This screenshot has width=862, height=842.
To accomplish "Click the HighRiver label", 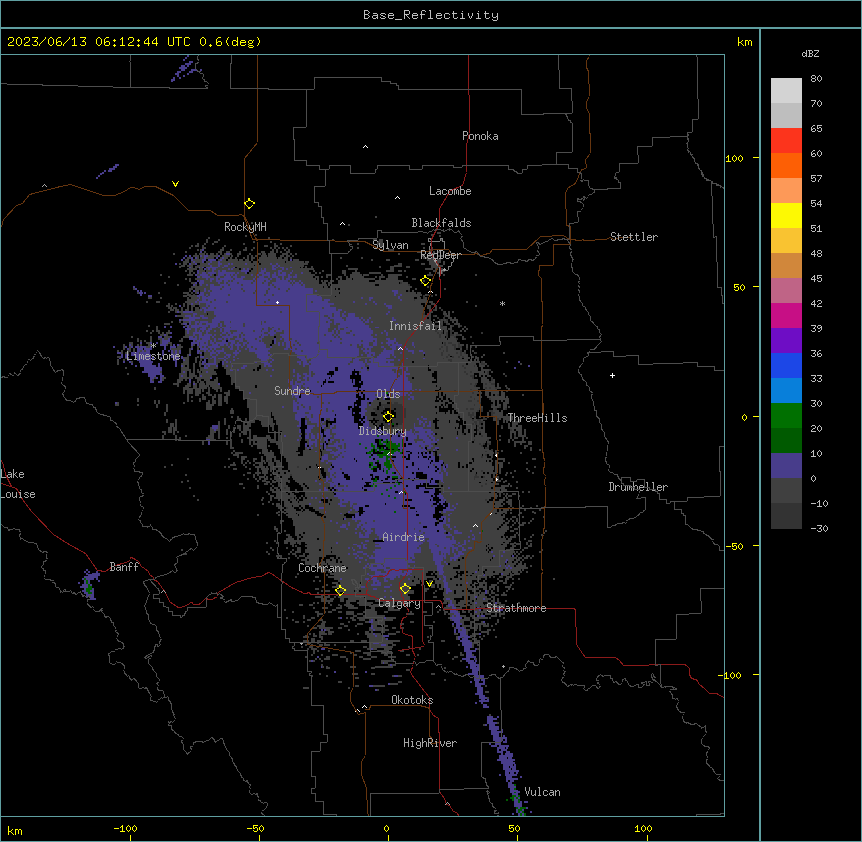I will click(430, 743).
